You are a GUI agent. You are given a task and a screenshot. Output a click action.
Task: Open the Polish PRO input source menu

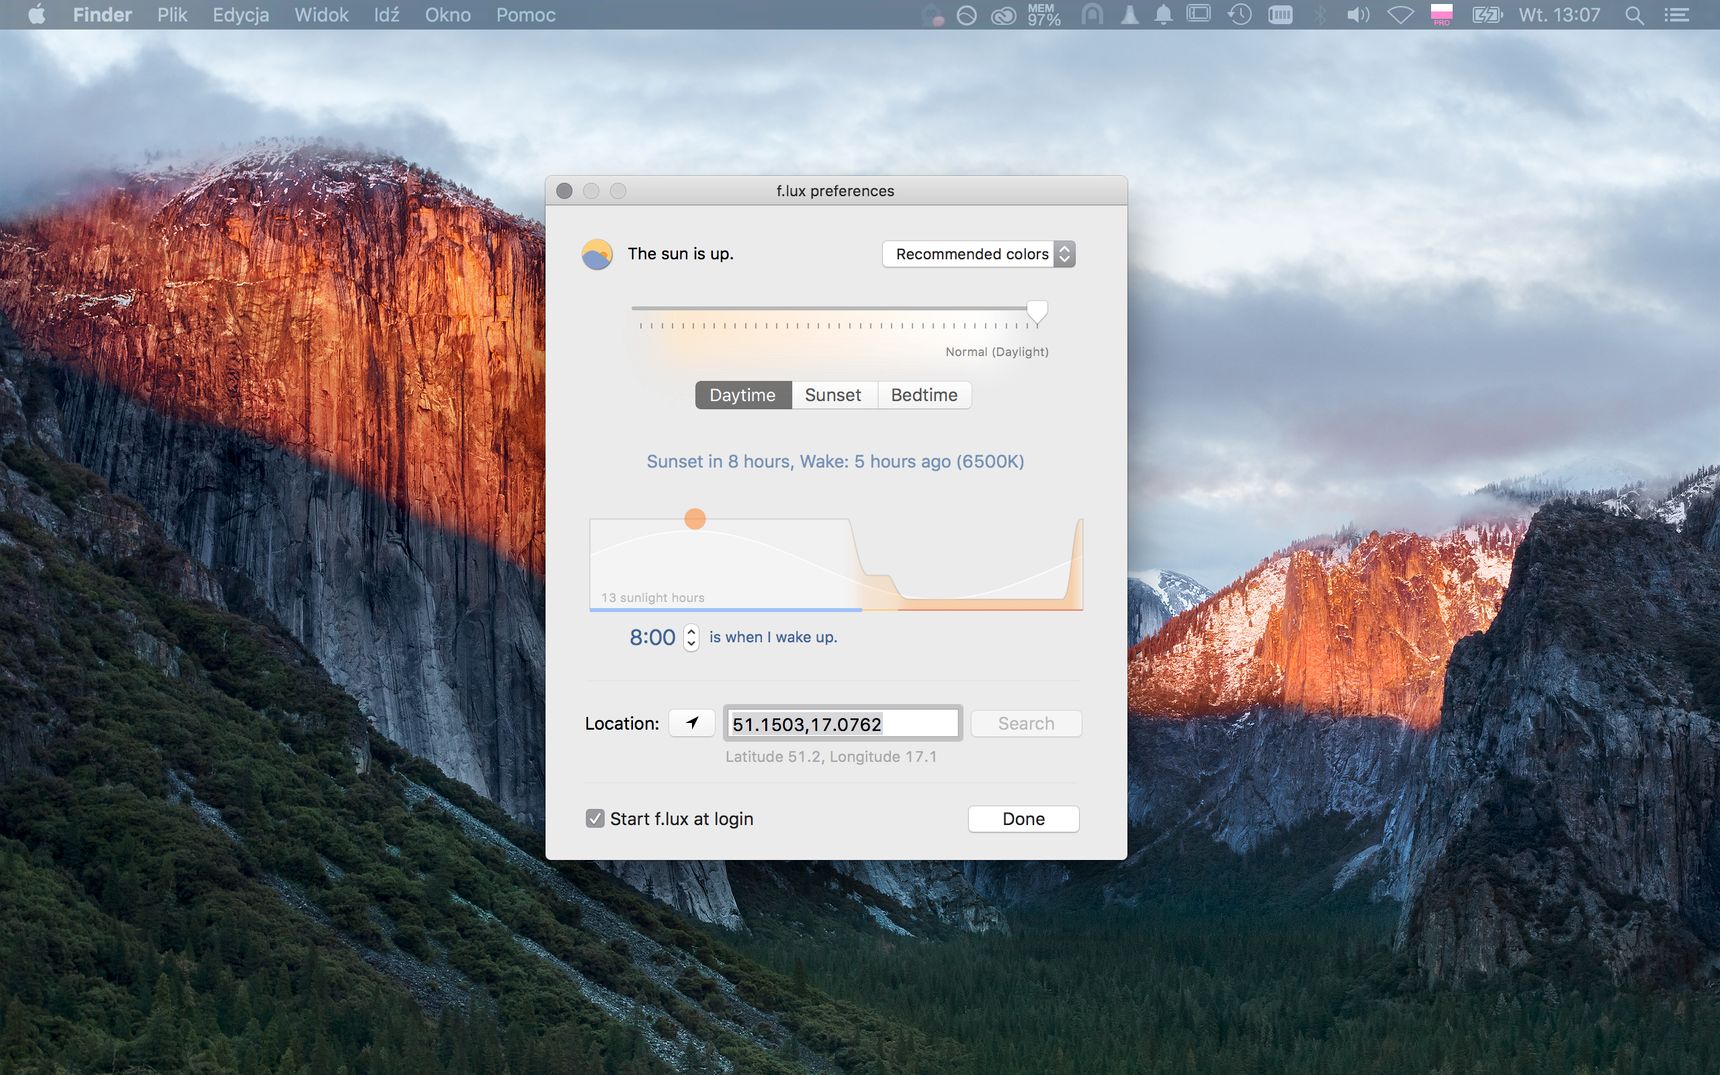(x=1442, y=15)
